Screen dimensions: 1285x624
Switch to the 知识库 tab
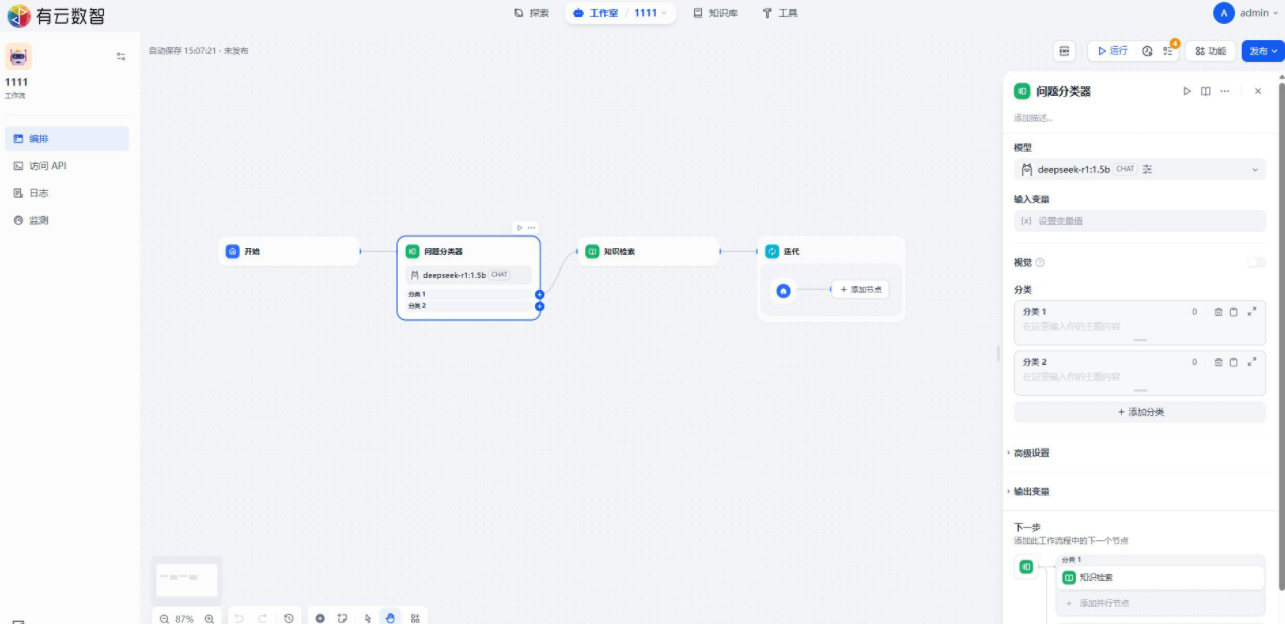coord(716,13)
